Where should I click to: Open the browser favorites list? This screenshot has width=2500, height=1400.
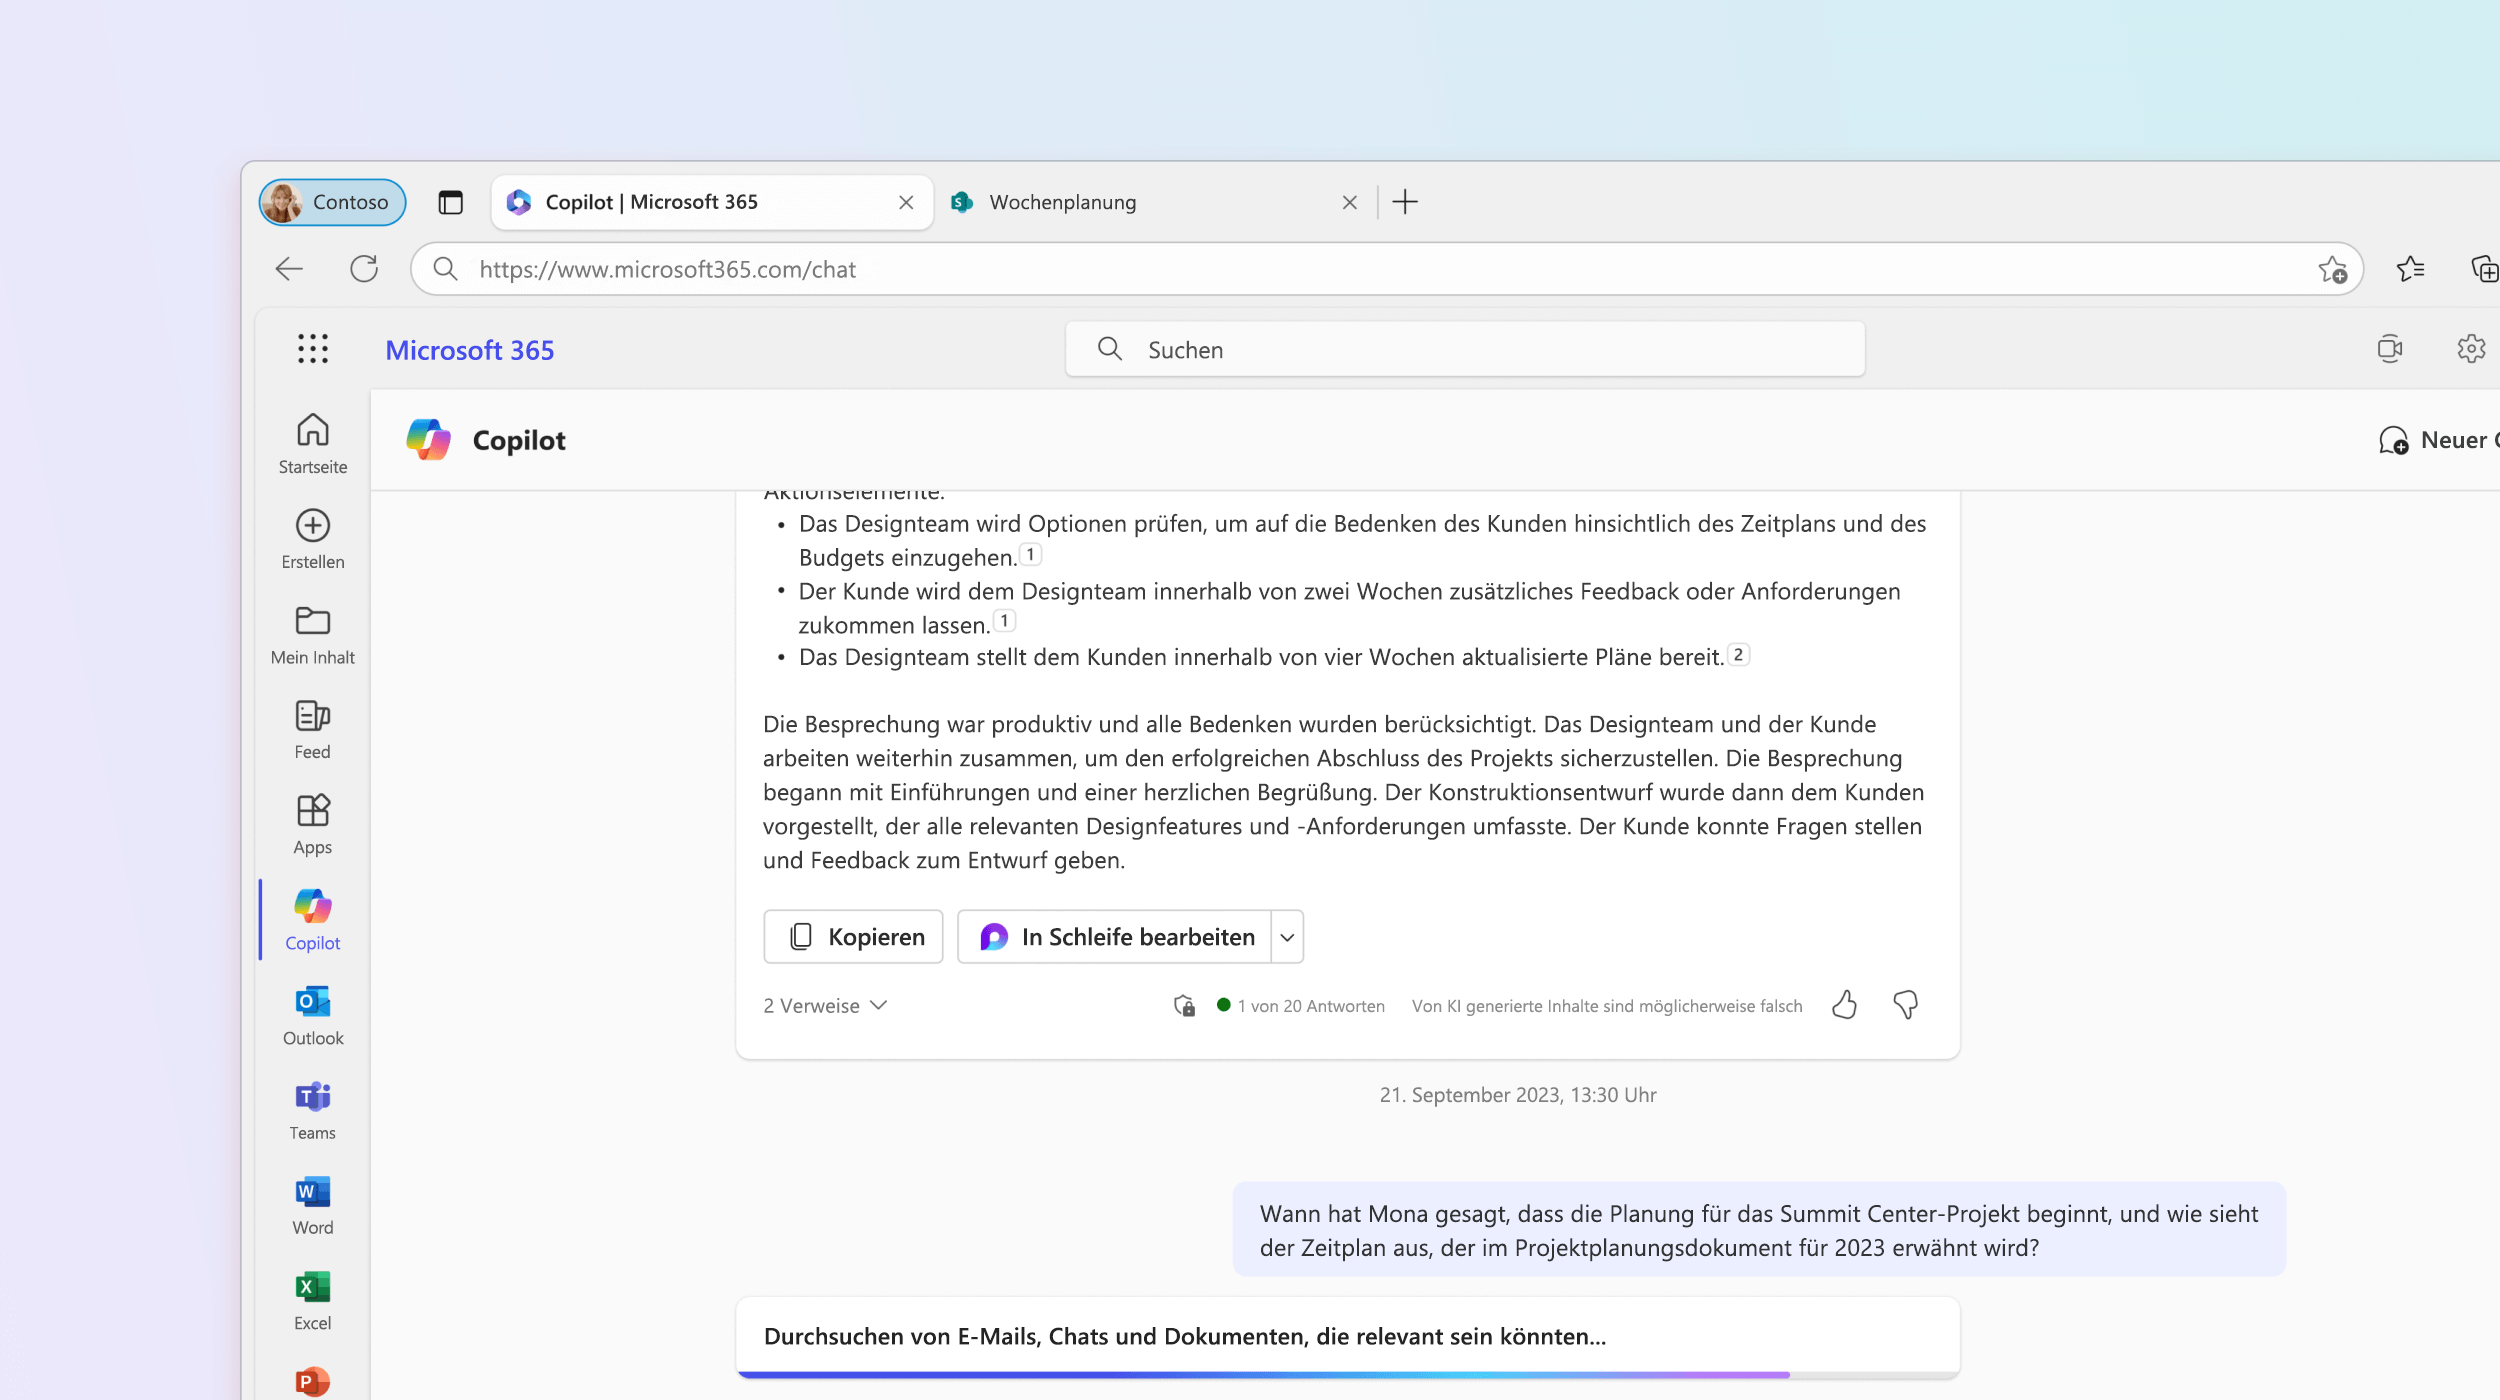[x=2411, y=268]
